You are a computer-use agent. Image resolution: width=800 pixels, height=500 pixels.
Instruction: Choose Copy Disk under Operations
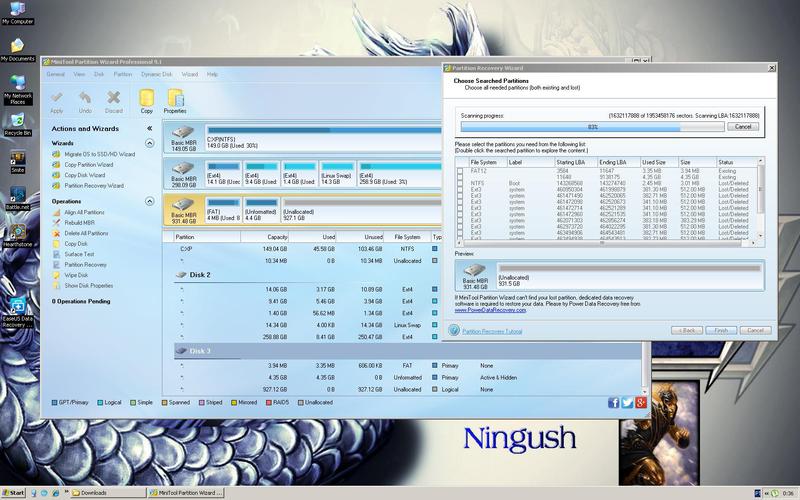tap(70, 244)
